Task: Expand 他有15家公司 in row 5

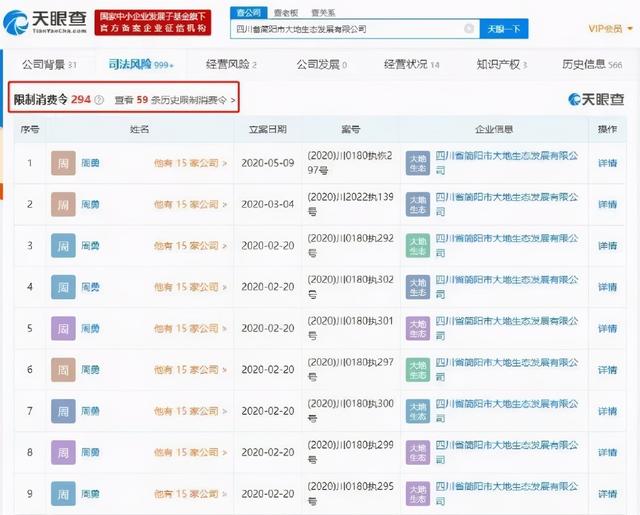Action: tap(190, 329)
